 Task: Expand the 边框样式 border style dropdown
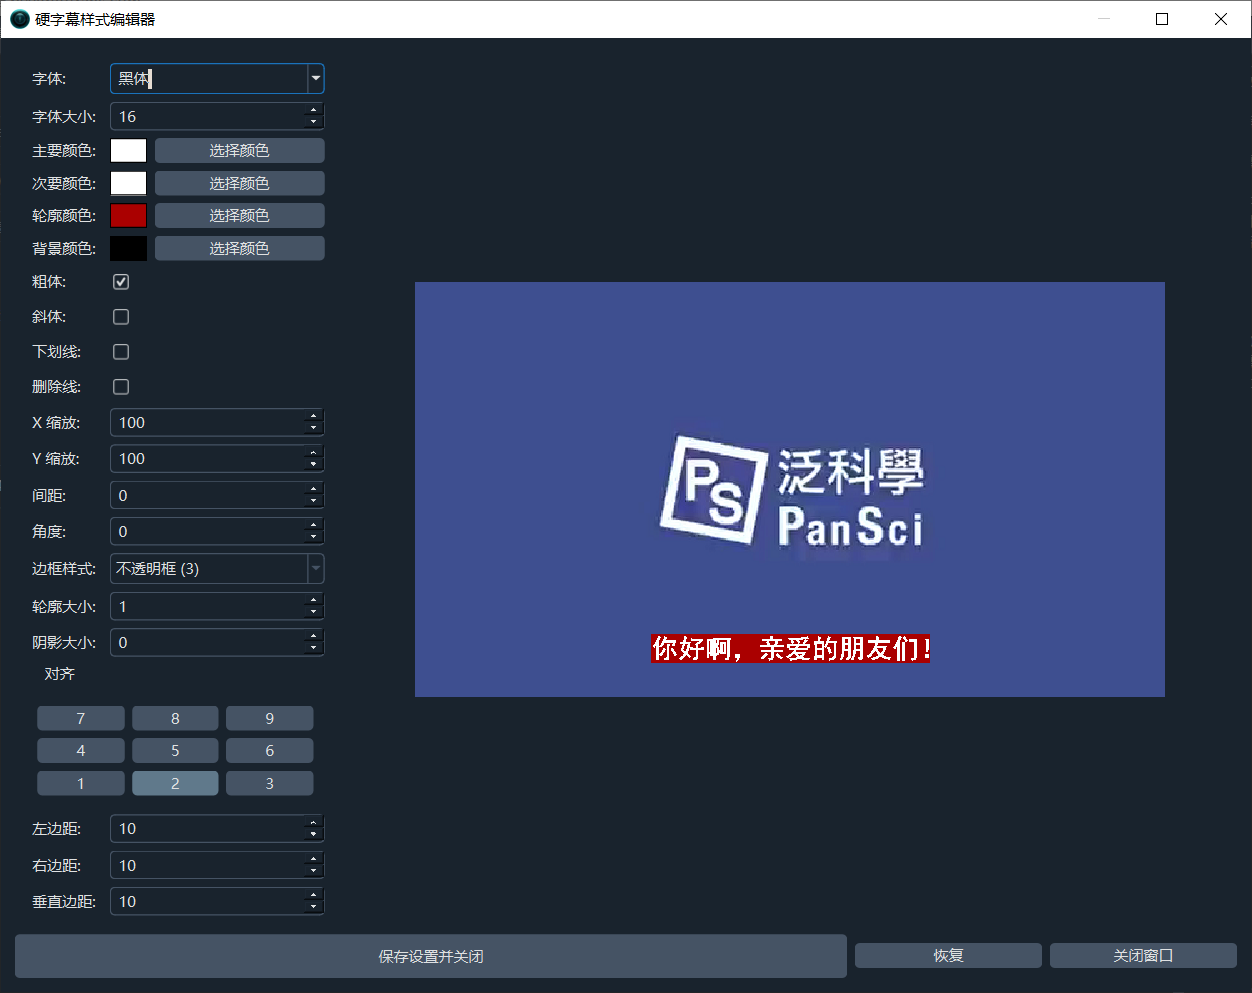point(316,569)
